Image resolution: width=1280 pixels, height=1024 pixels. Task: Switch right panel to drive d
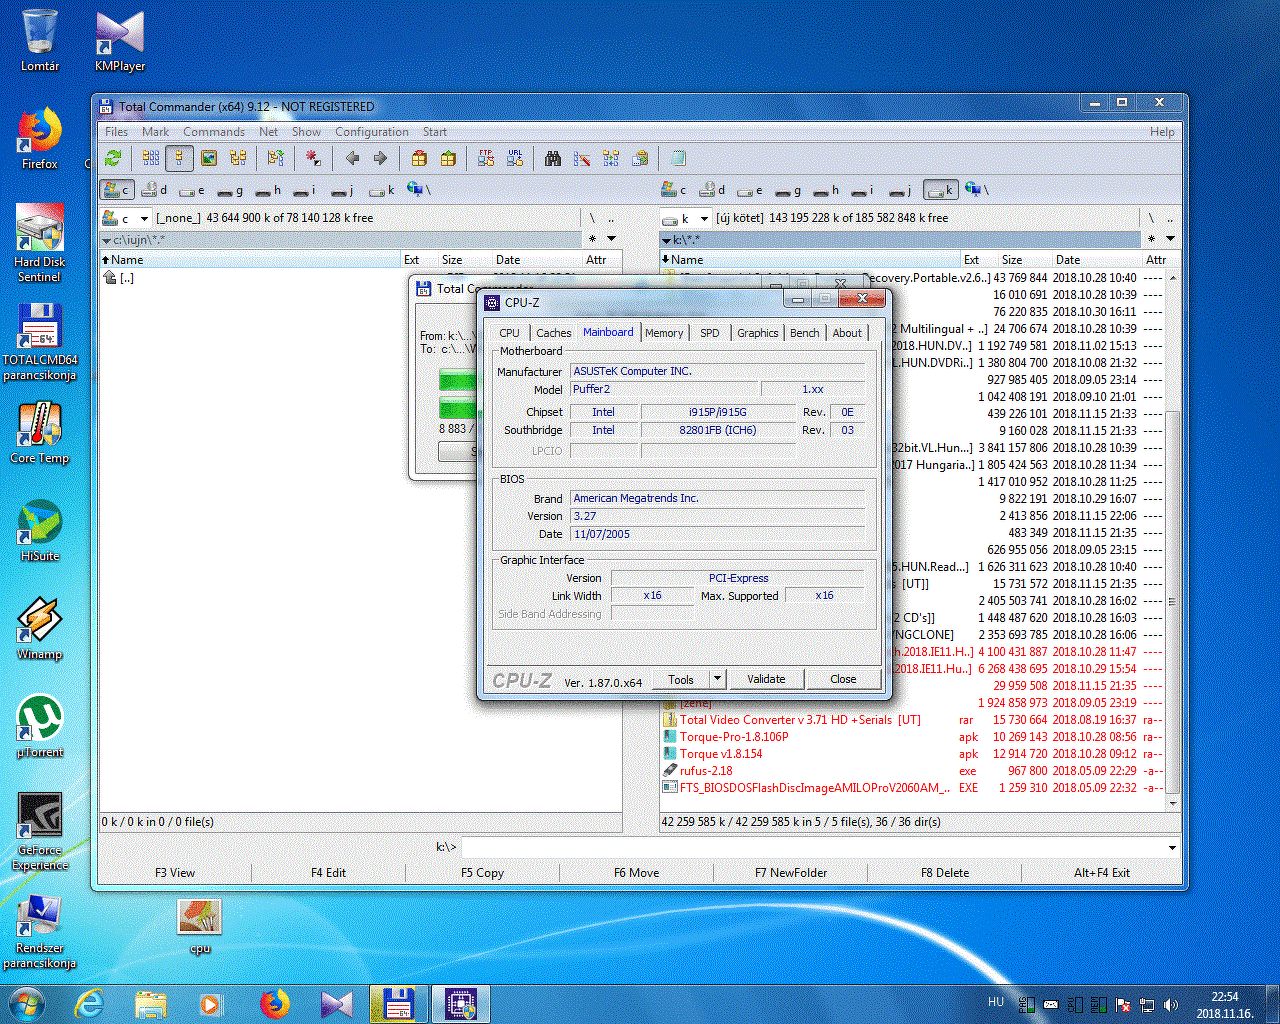(x=713, y=189)
